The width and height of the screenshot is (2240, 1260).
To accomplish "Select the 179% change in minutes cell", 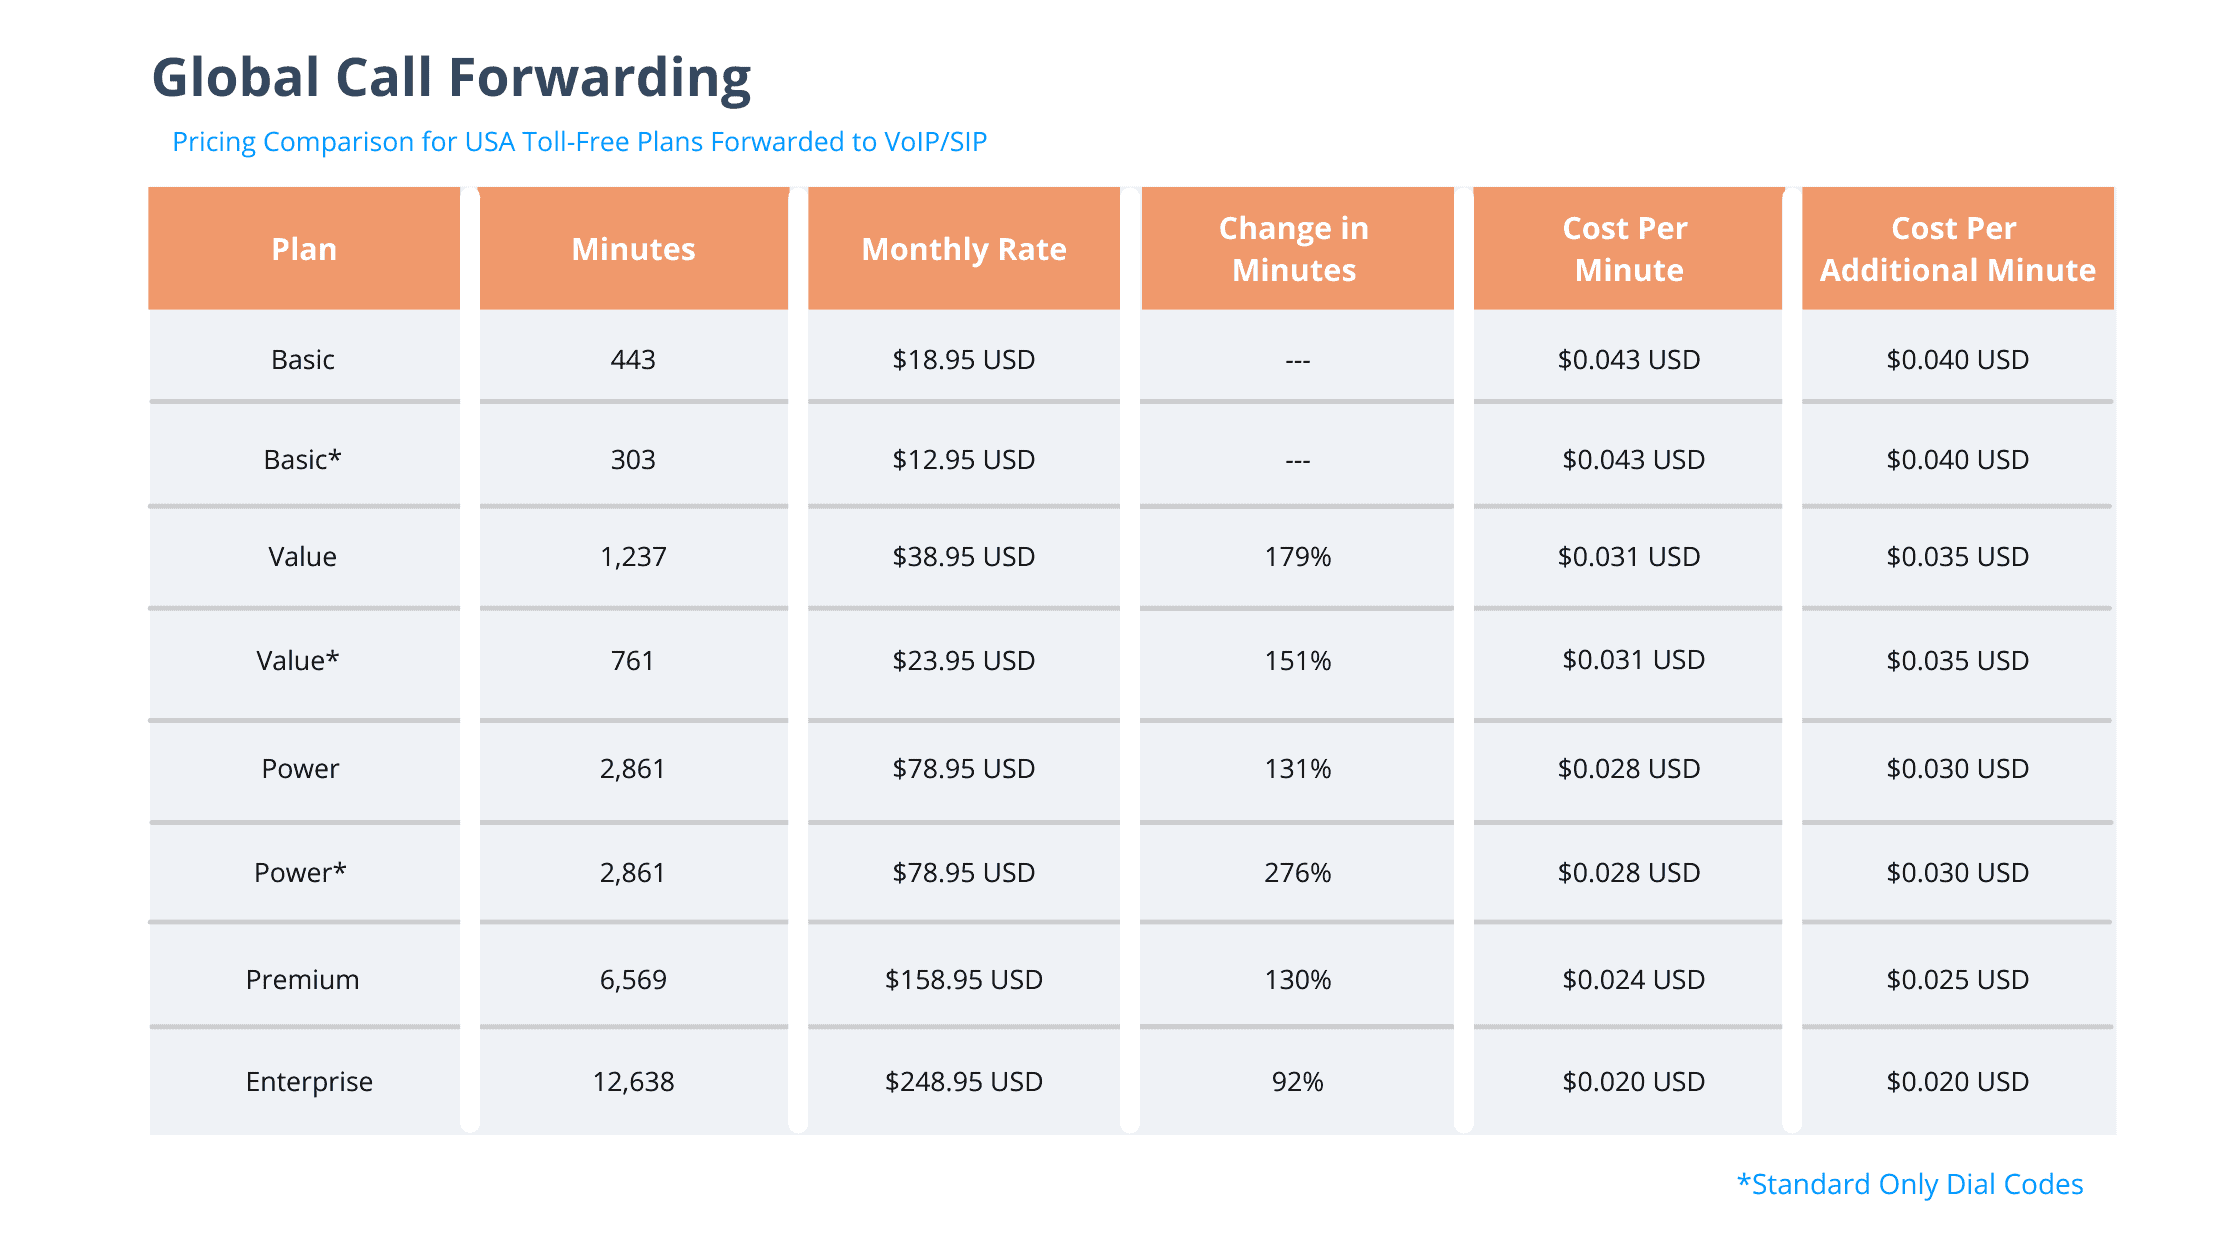I will pyautogui.click(x=1297, y=557).
